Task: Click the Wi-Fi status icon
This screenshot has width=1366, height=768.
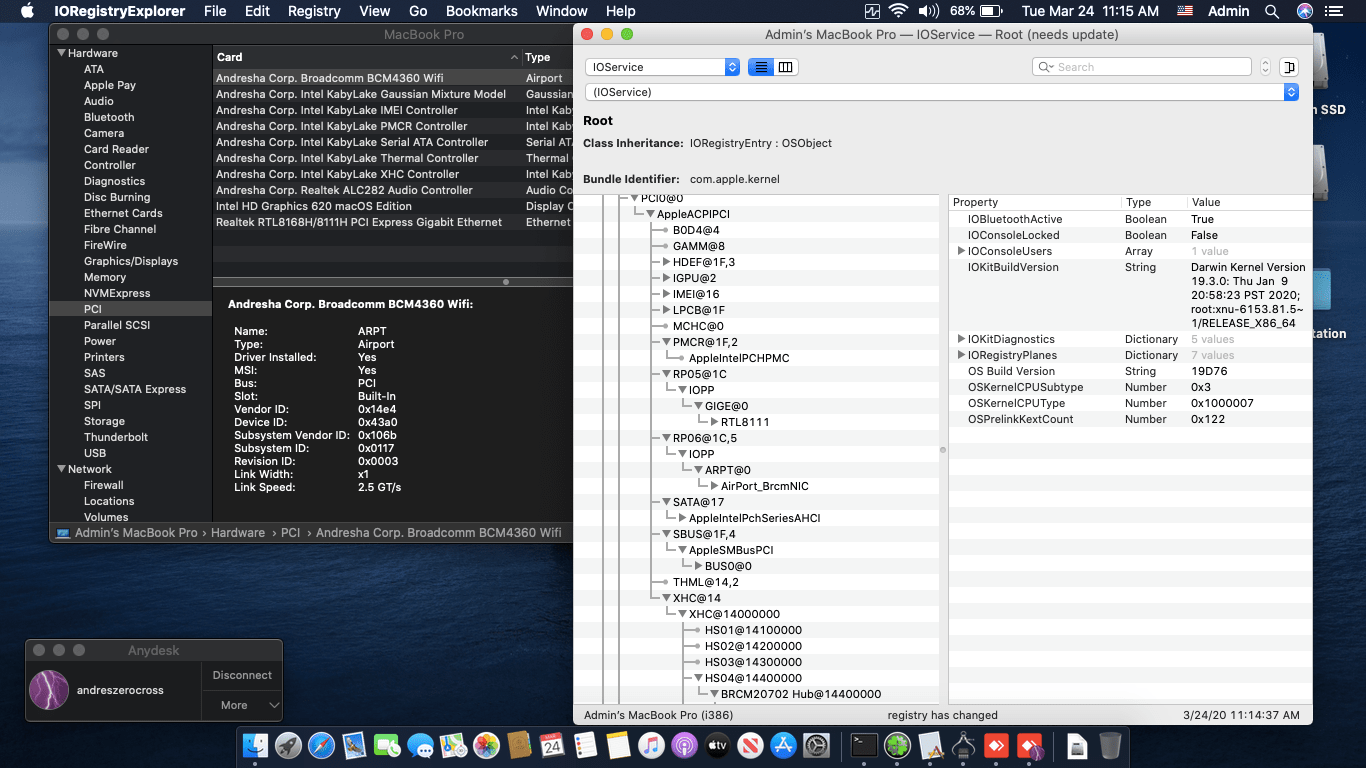Action: 898,11
